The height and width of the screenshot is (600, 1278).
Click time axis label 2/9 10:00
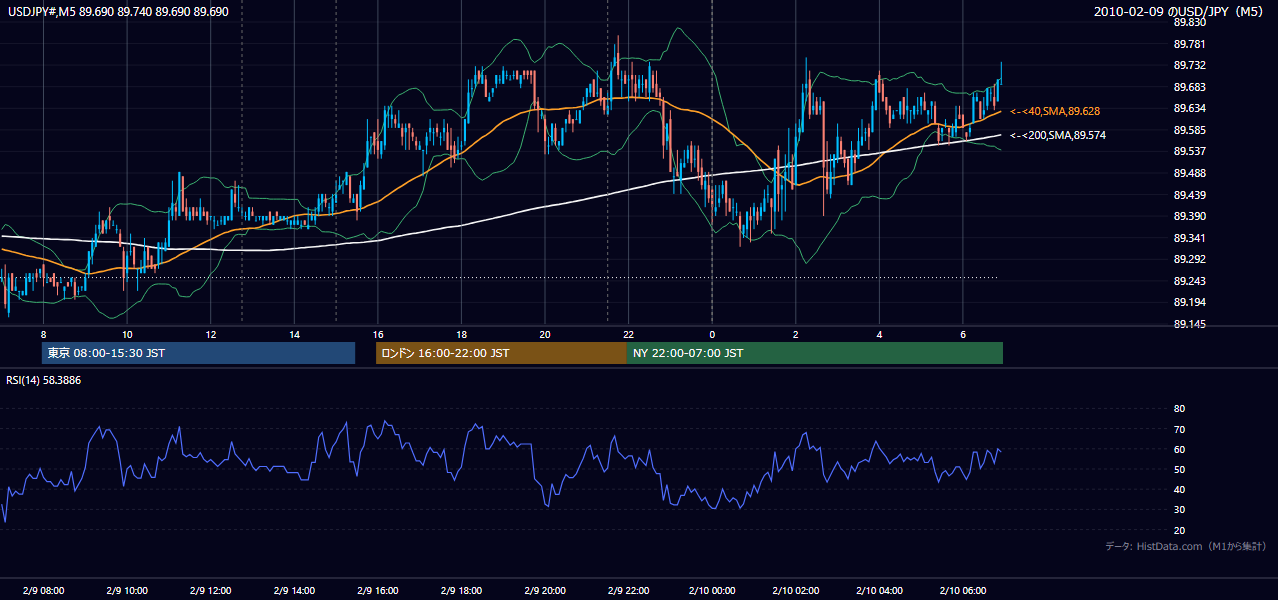pos(127,591)
